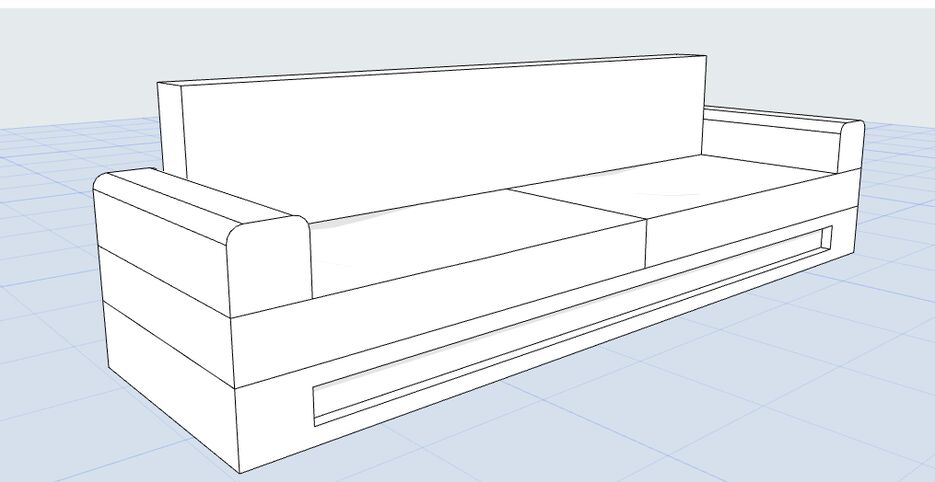This screenshot has height=482, width=935.
Task: Select the sofa backrest front face
Action: (x=440, y=130)
